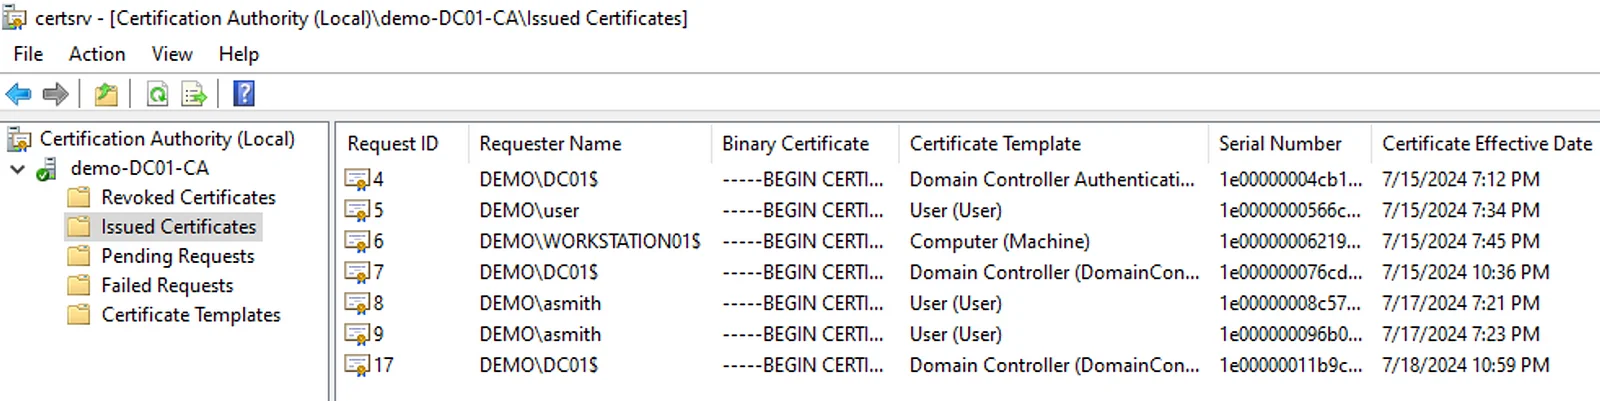1600x401 pixels.
Task: Click the Export List toolbar icon
Action: click(194, 94)
